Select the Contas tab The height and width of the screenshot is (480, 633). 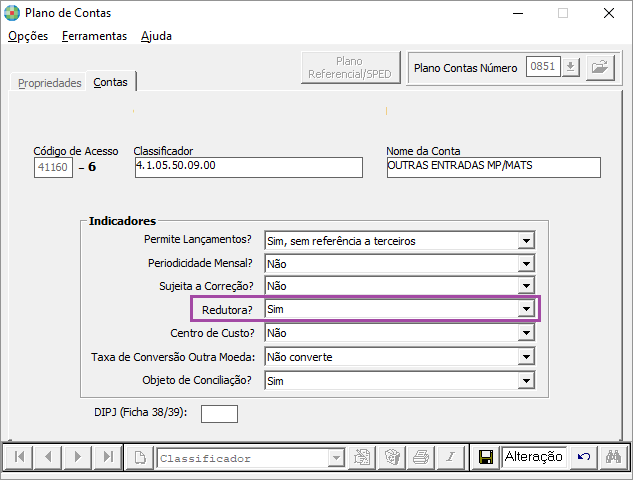point(110,82)
